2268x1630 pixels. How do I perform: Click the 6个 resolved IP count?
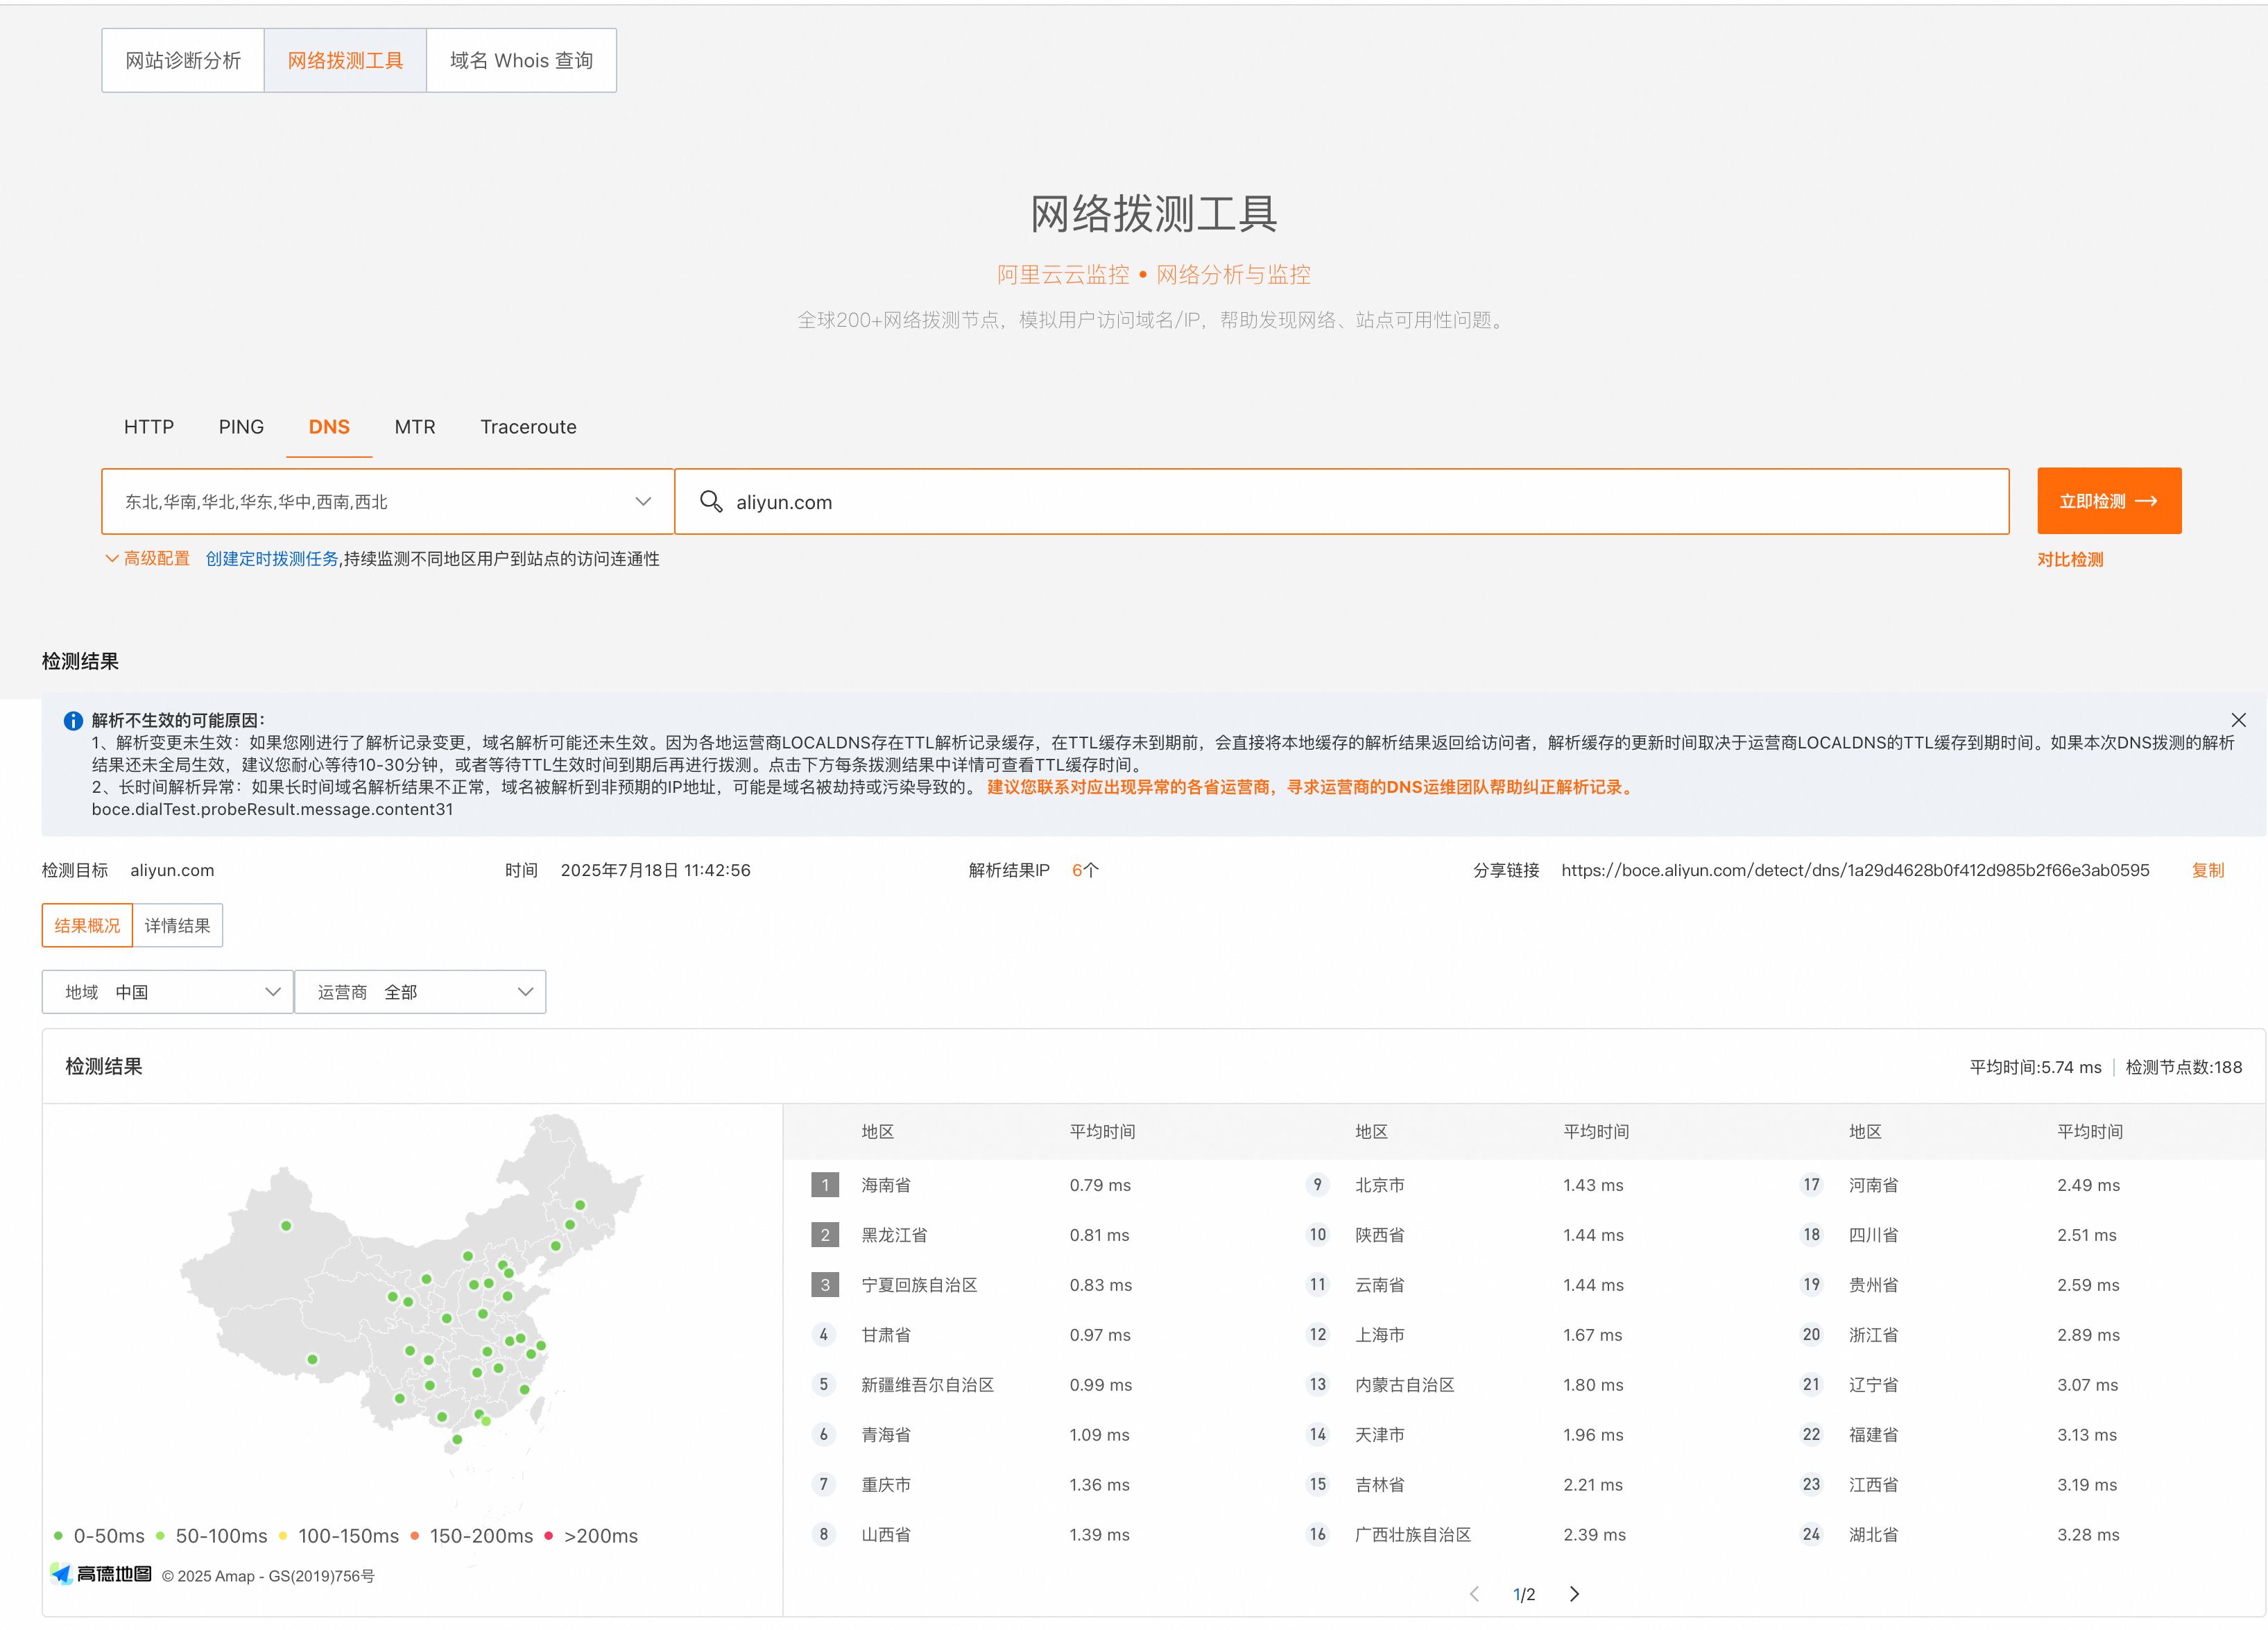click(1085, 870)
